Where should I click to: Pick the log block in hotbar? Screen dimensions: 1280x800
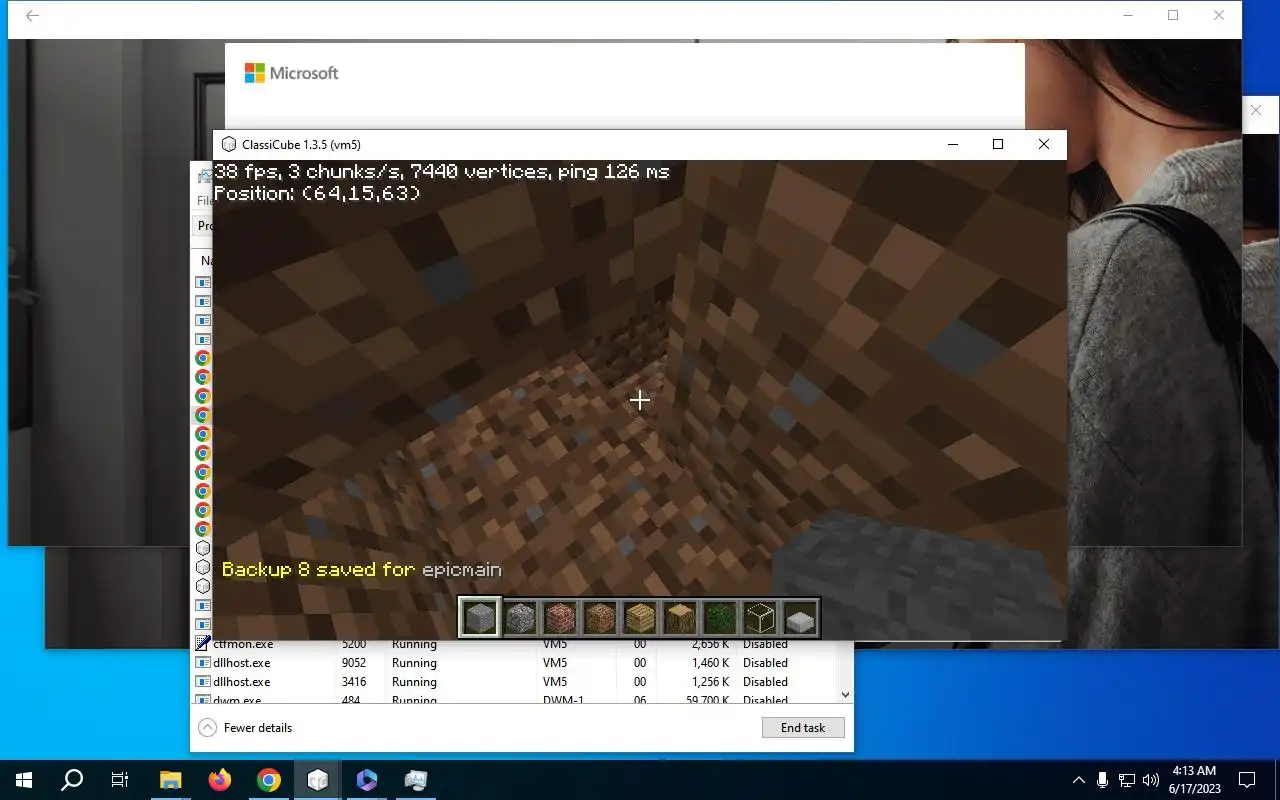[x=680, y=618]
